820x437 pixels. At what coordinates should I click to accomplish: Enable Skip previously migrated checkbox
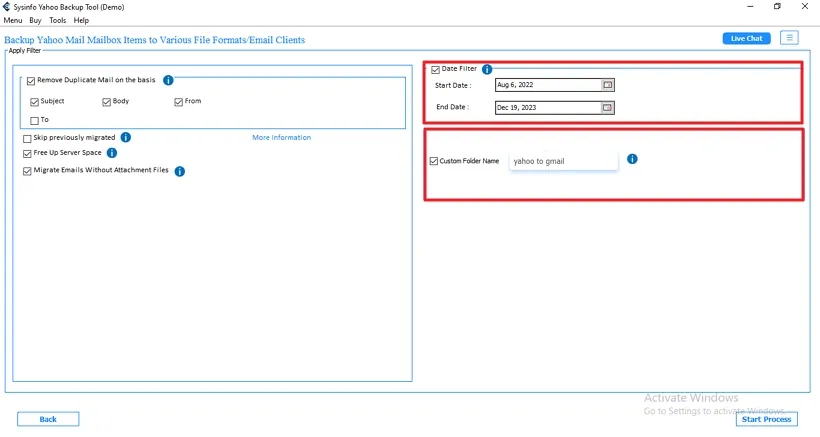tap(27, 139)
